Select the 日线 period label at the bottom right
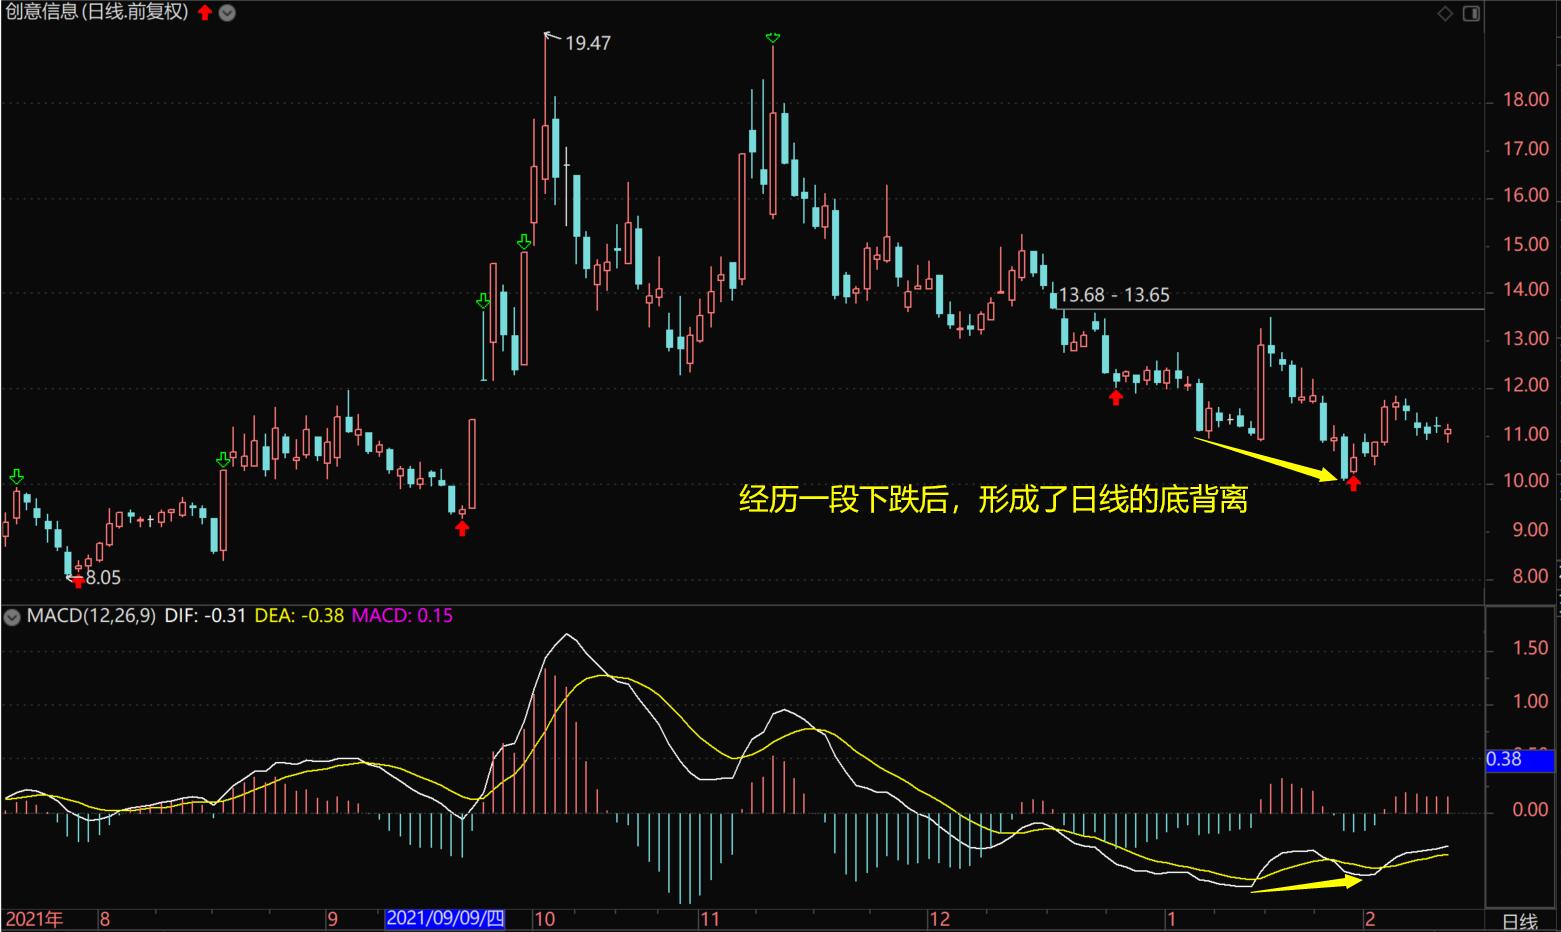This screenshot has width=1561, height=932. [1520, 921]
